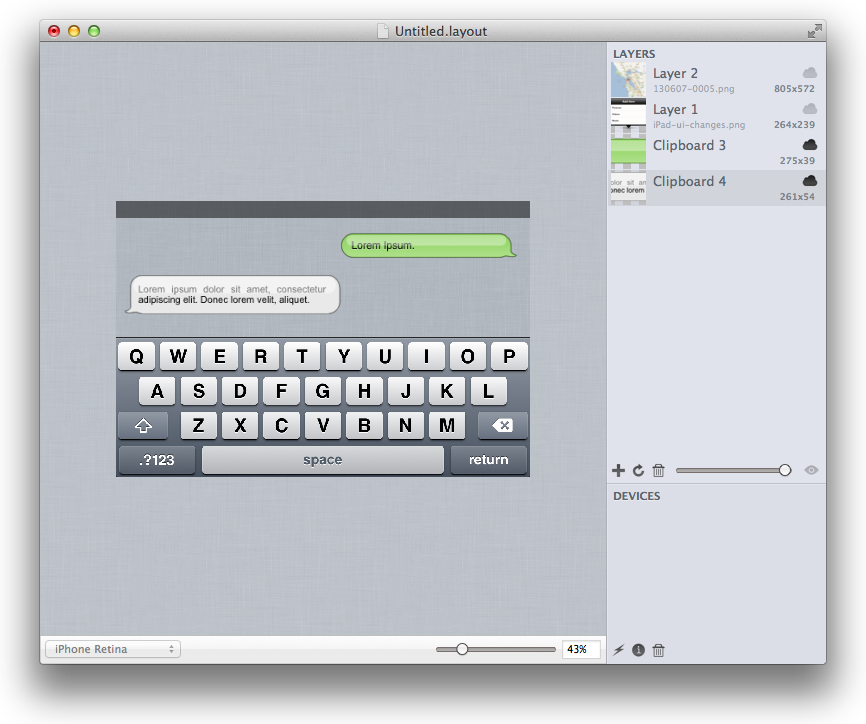Click the shift key on the keyboard

click(143, 425)
